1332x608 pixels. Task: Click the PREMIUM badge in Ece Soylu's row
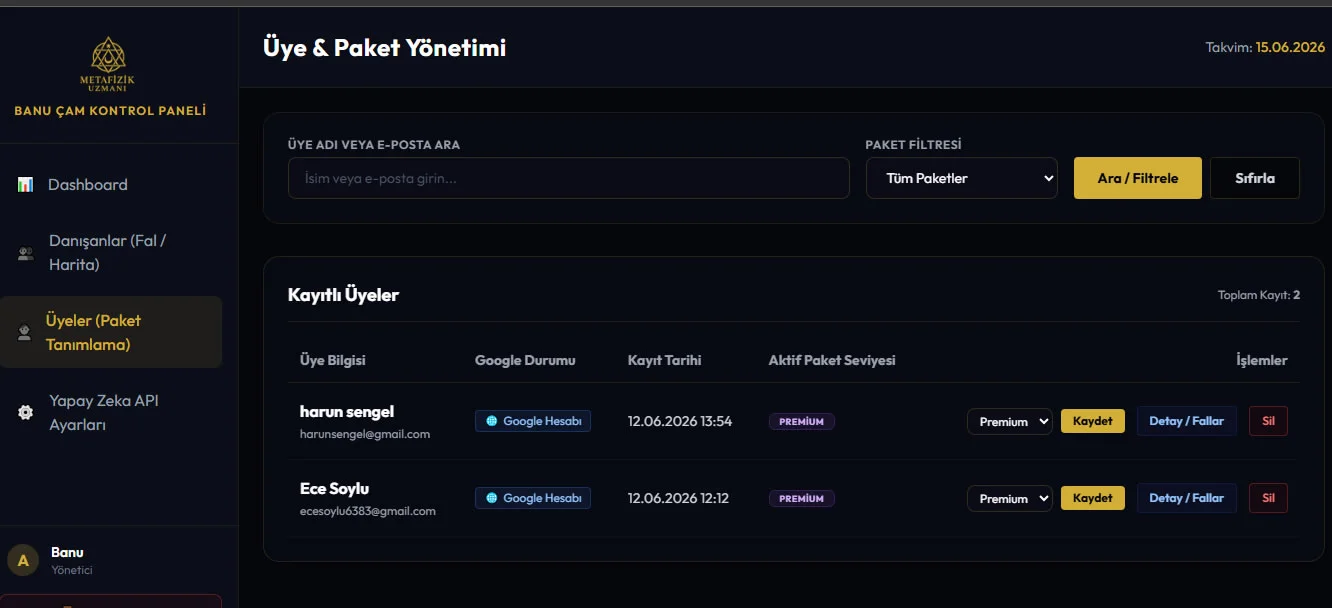(802, 498)
